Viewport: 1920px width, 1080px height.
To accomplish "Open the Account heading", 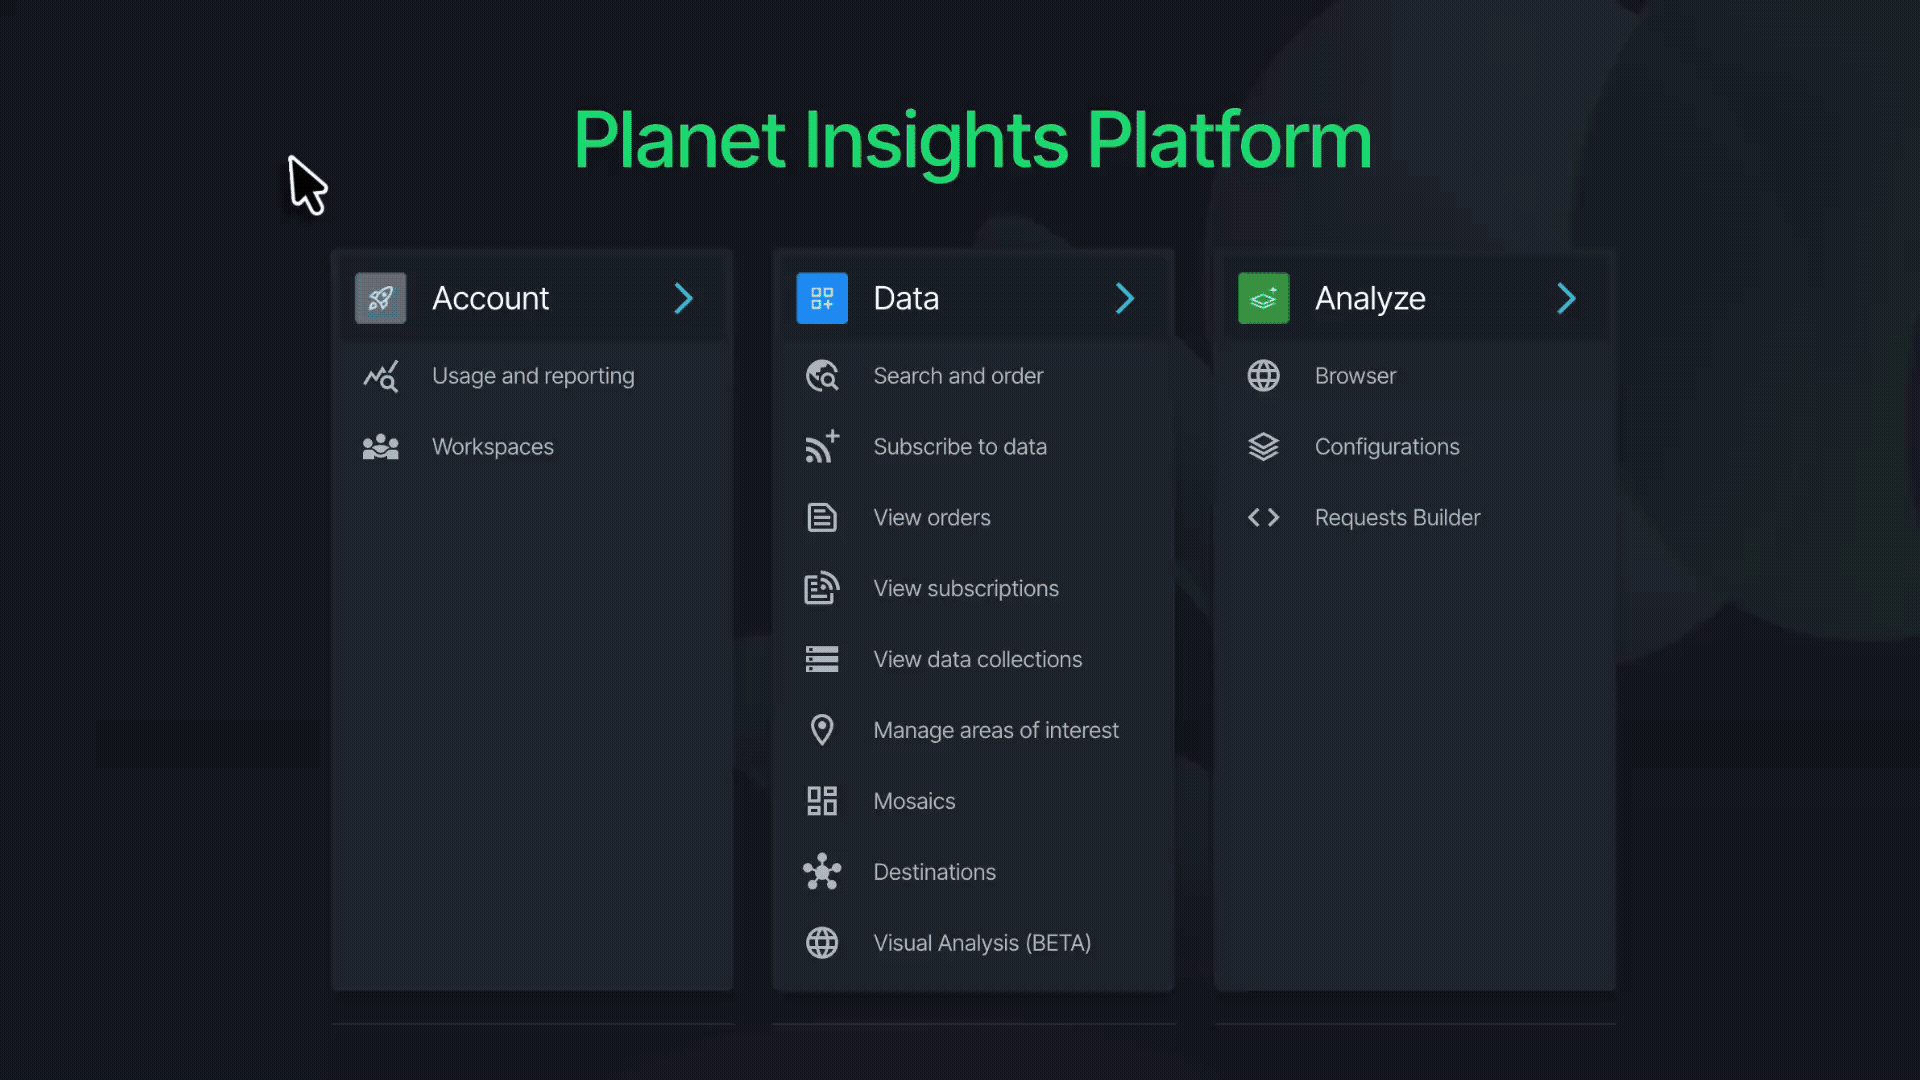I will (x=491, y=298).
